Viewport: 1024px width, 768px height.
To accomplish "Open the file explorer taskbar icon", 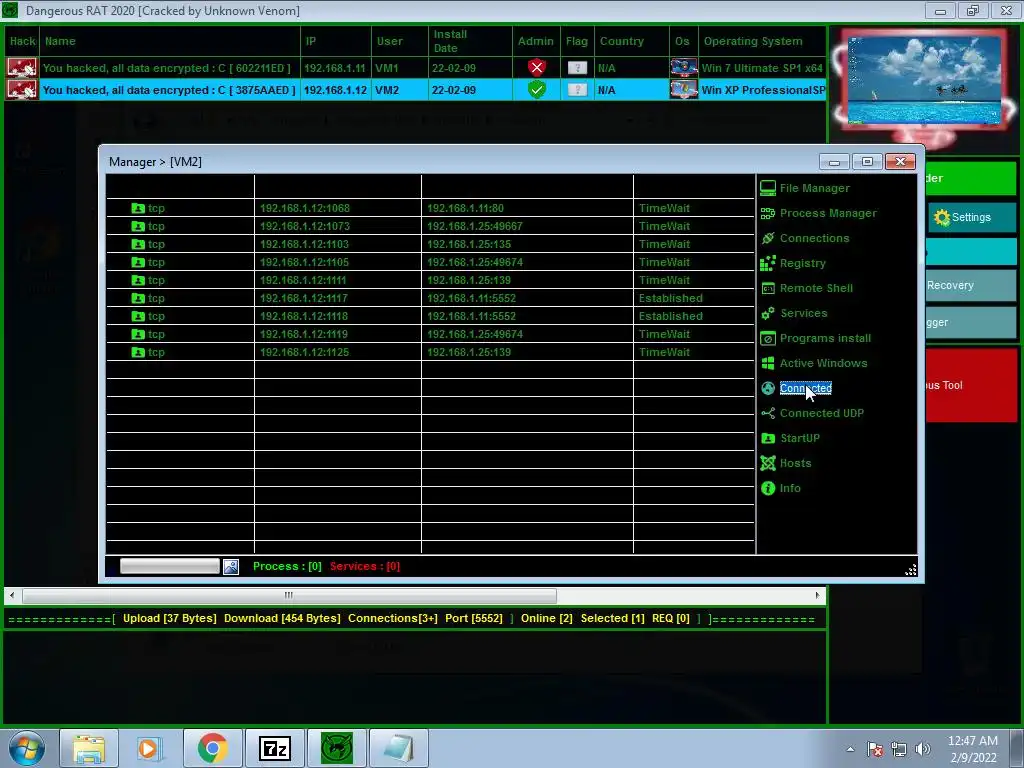I will point(89,748).
